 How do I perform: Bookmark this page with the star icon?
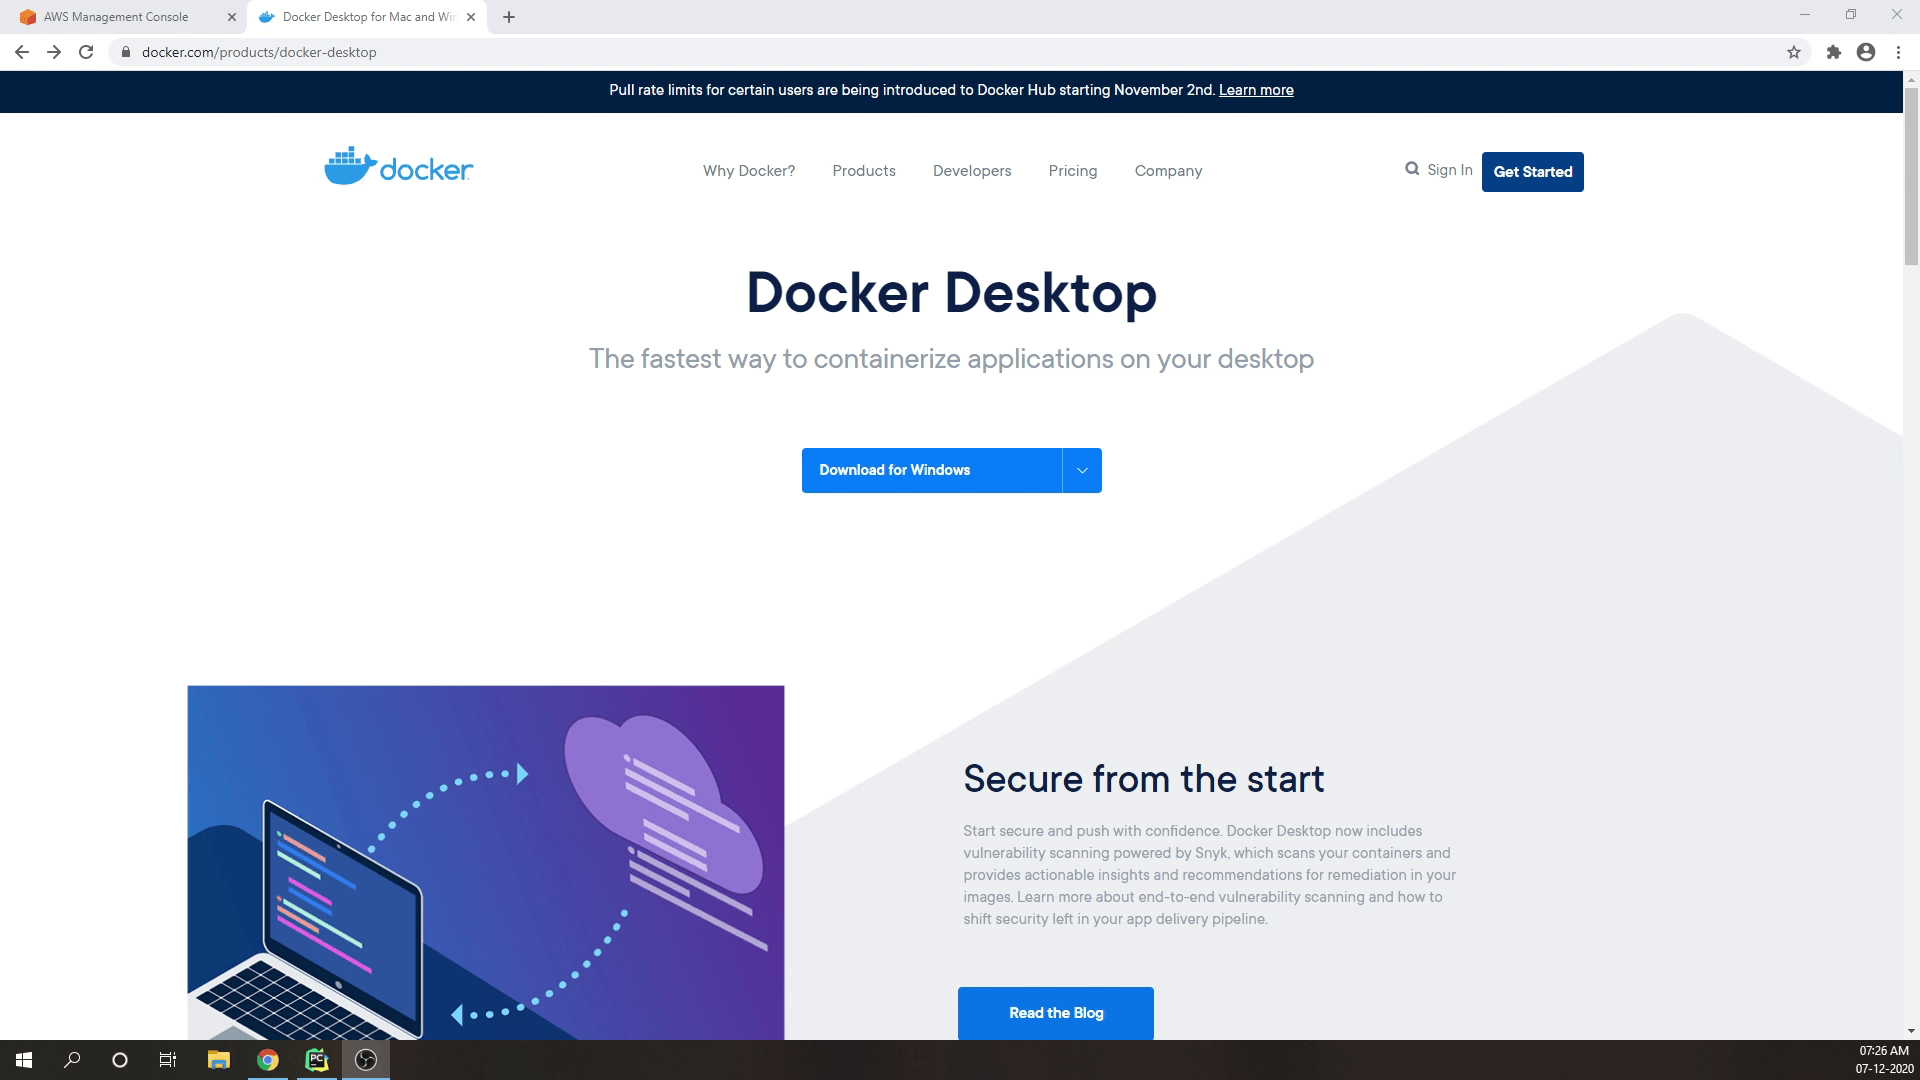point(1794,52)
